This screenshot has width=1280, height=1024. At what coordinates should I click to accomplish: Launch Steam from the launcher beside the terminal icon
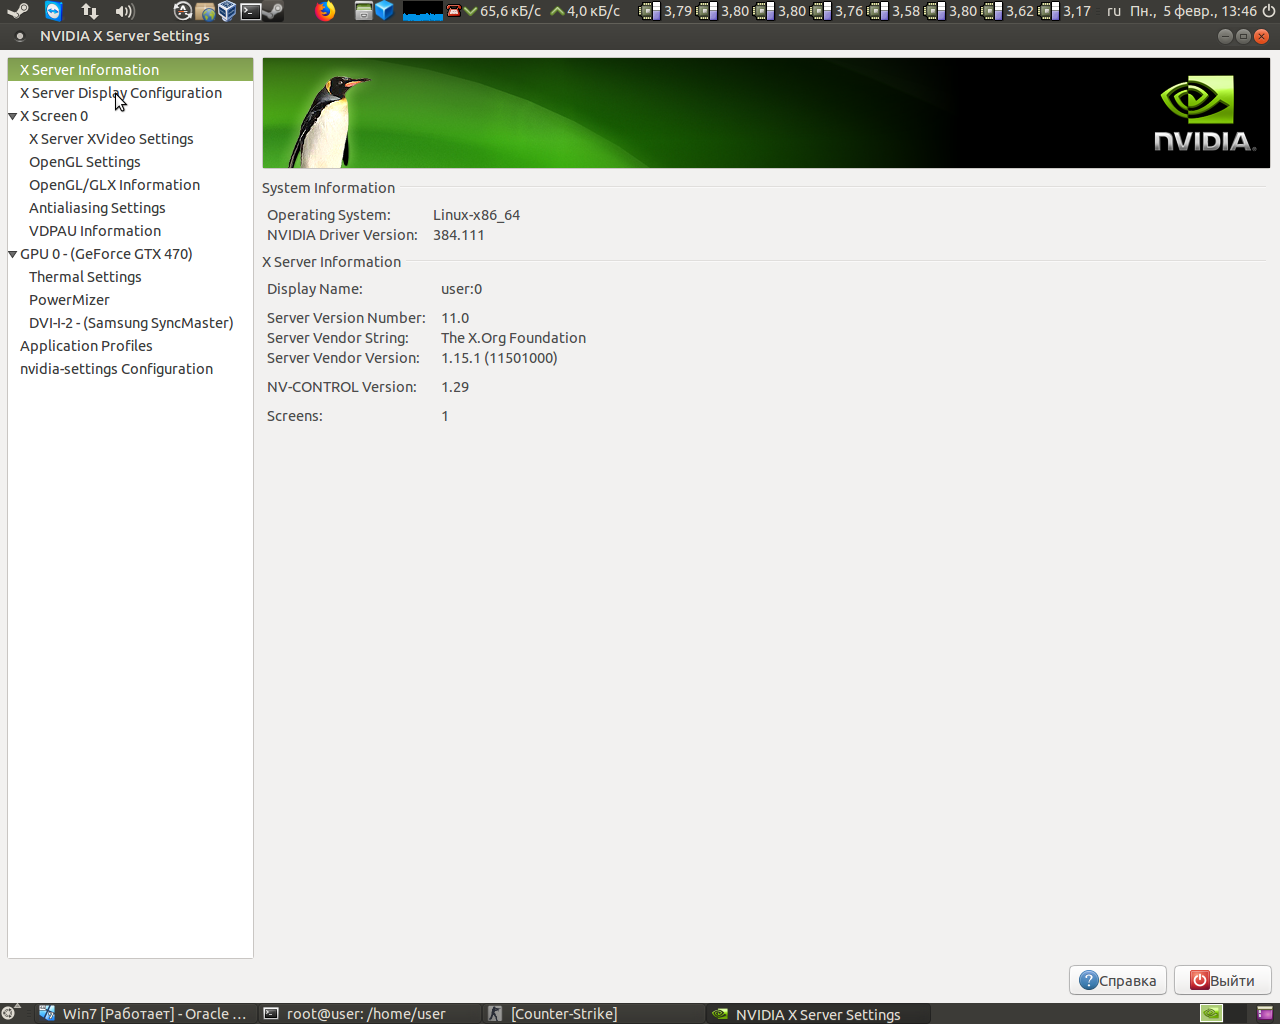pyautogui.click(x=272, y=11)
